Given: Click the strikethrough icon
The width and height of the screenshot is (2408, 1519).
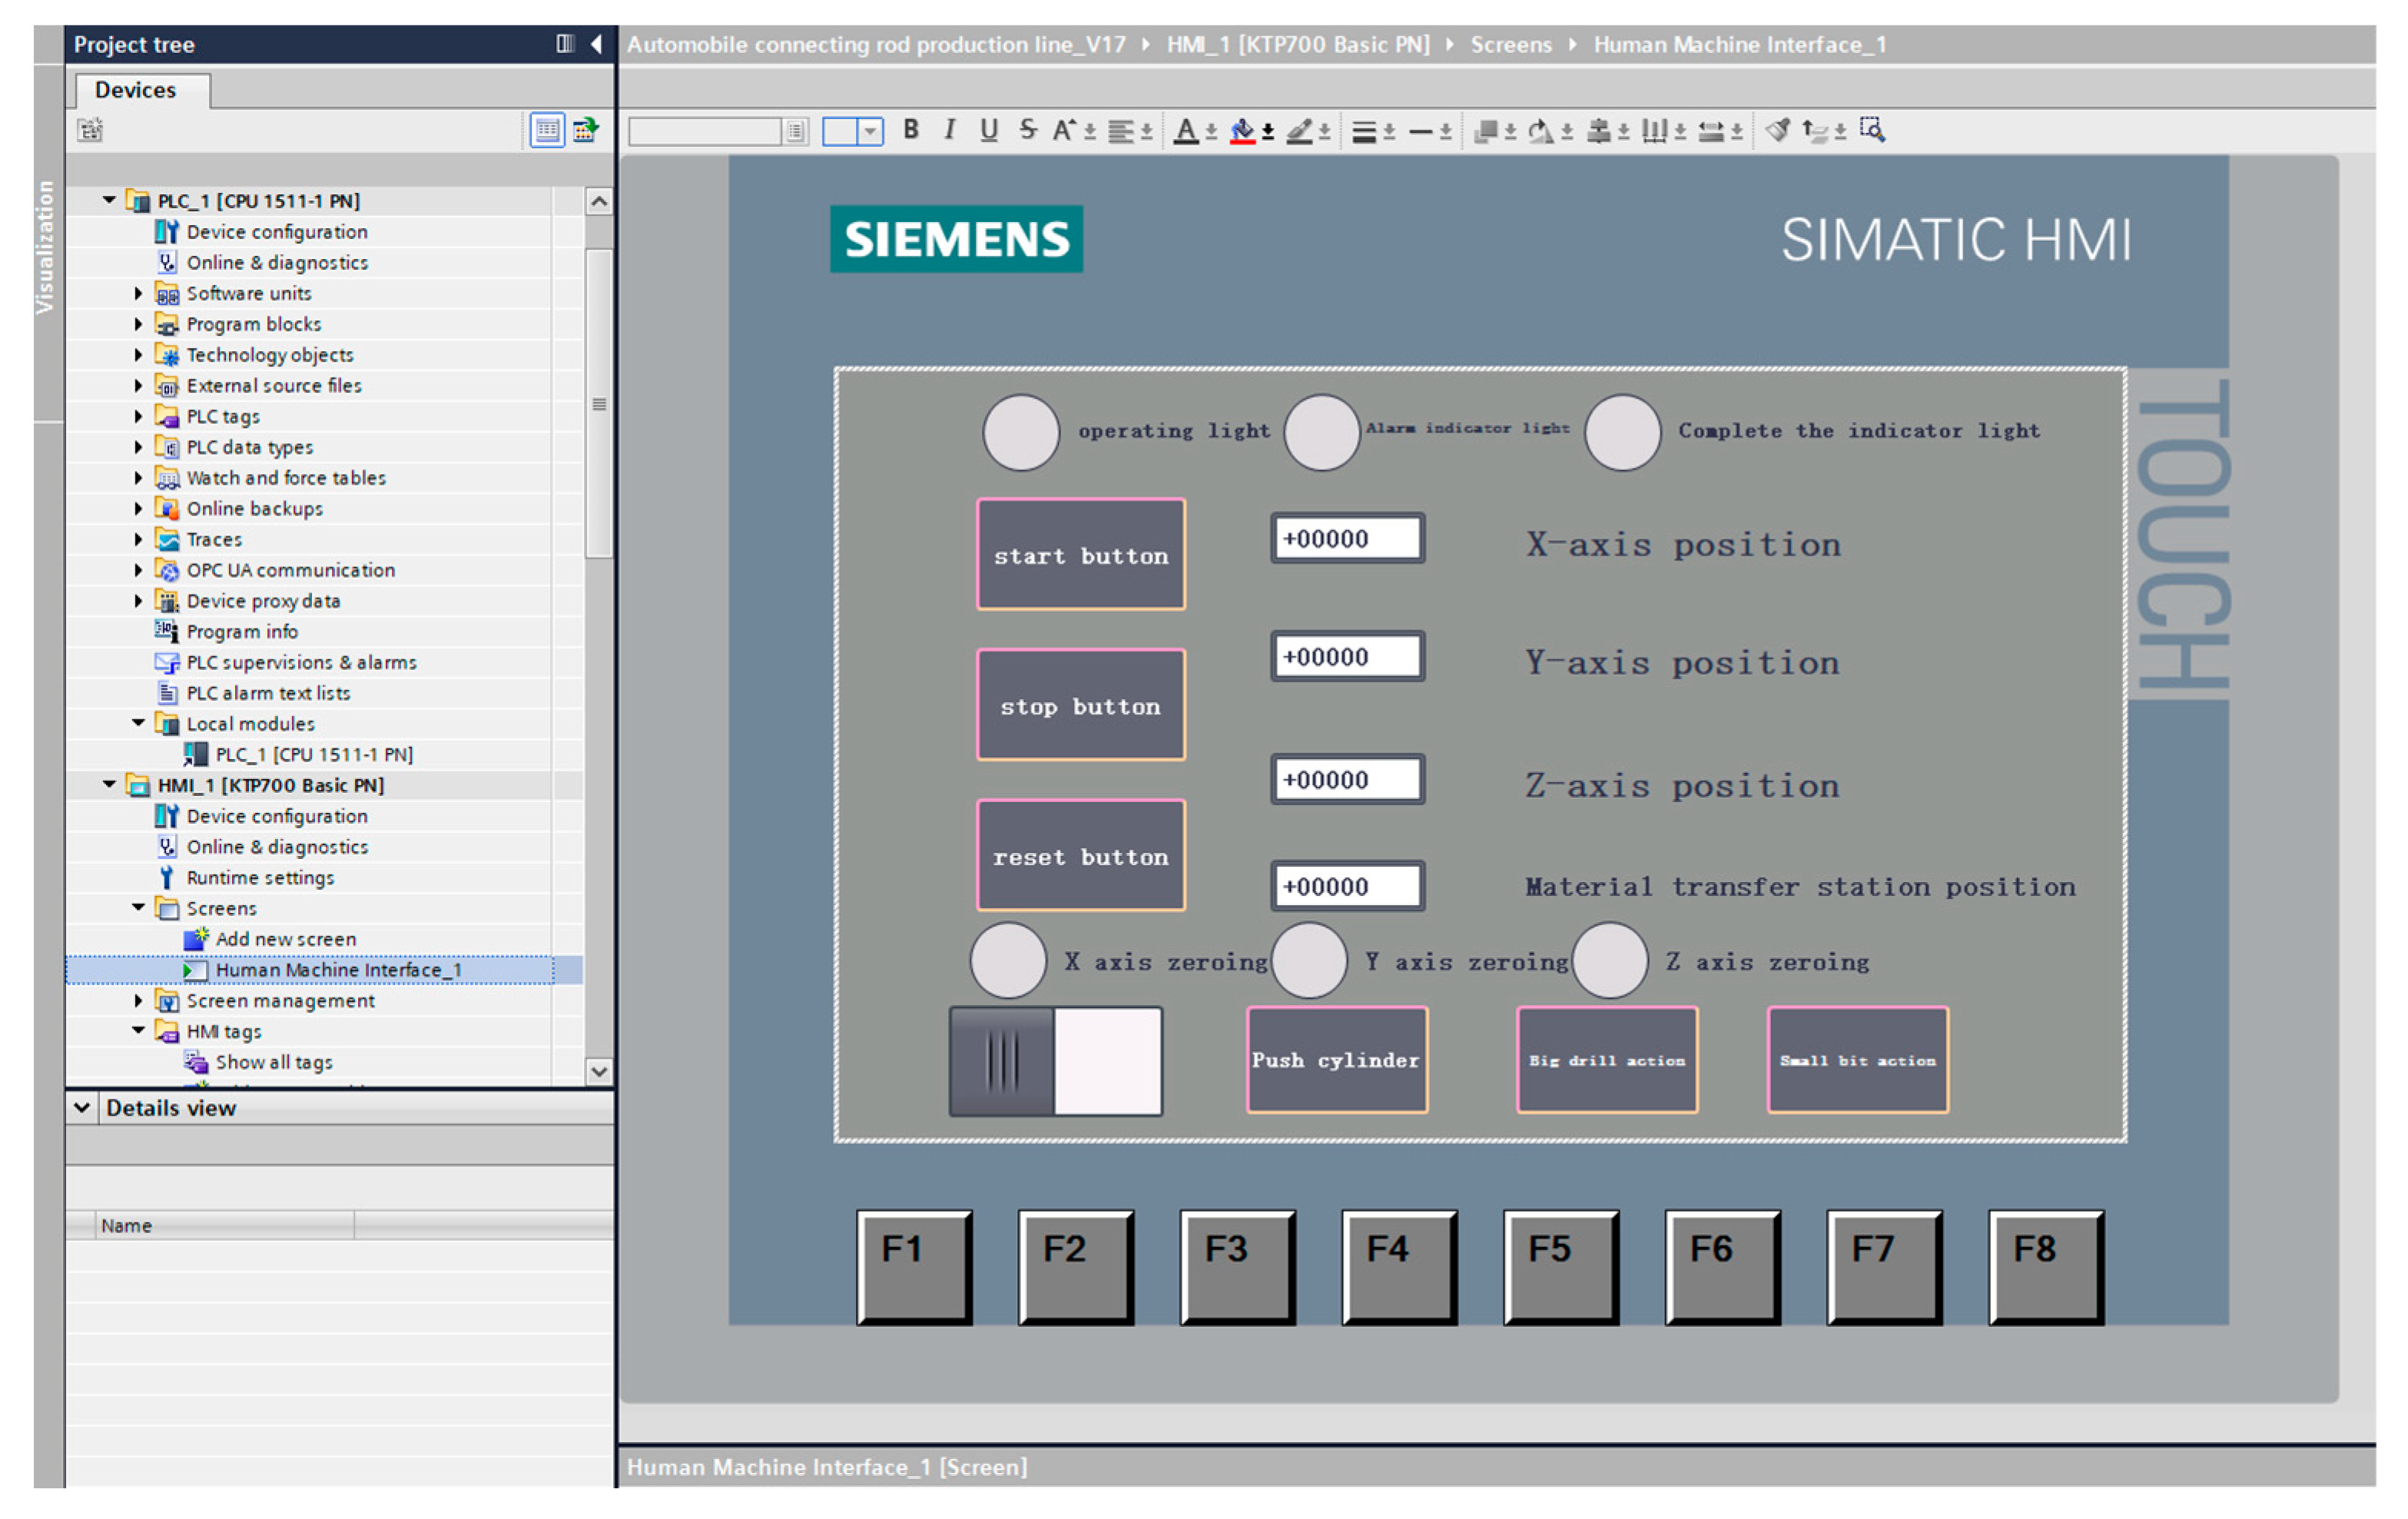Looking at the screenshot, I should pos(1027,130).
